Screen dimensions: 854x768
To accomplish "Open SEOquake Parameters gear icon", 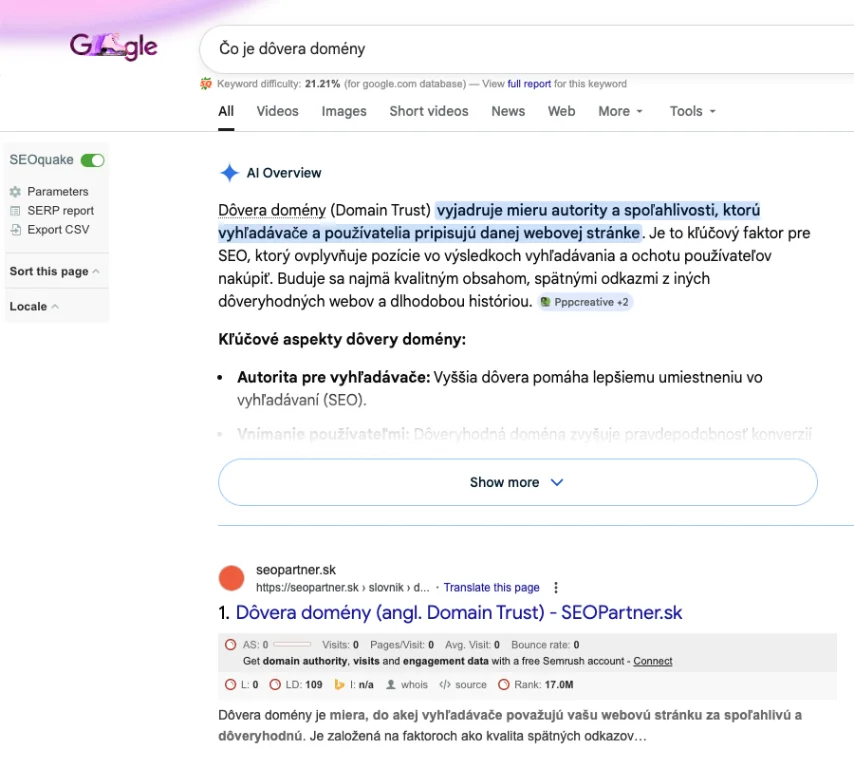I will tap(15, 191).
